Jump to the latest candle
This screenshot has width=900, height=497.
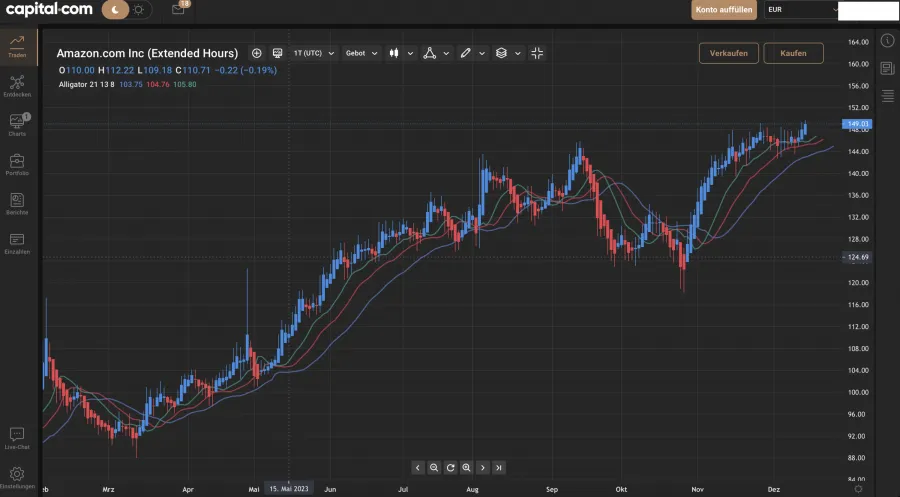499,468
